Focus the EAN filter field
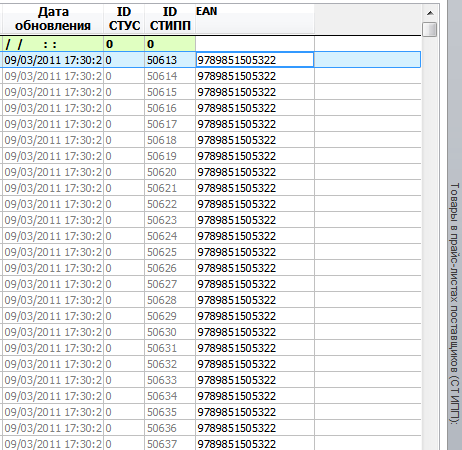This screenshot has width=462, height=450. 255,44
